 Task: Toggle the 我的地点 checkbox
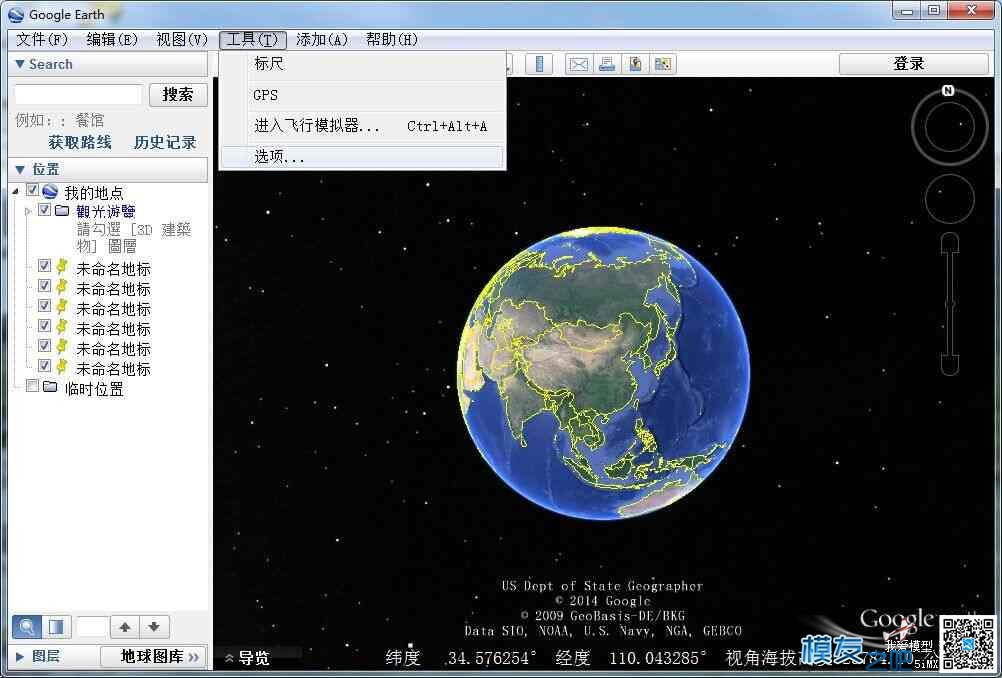click(x=33, y=190)
